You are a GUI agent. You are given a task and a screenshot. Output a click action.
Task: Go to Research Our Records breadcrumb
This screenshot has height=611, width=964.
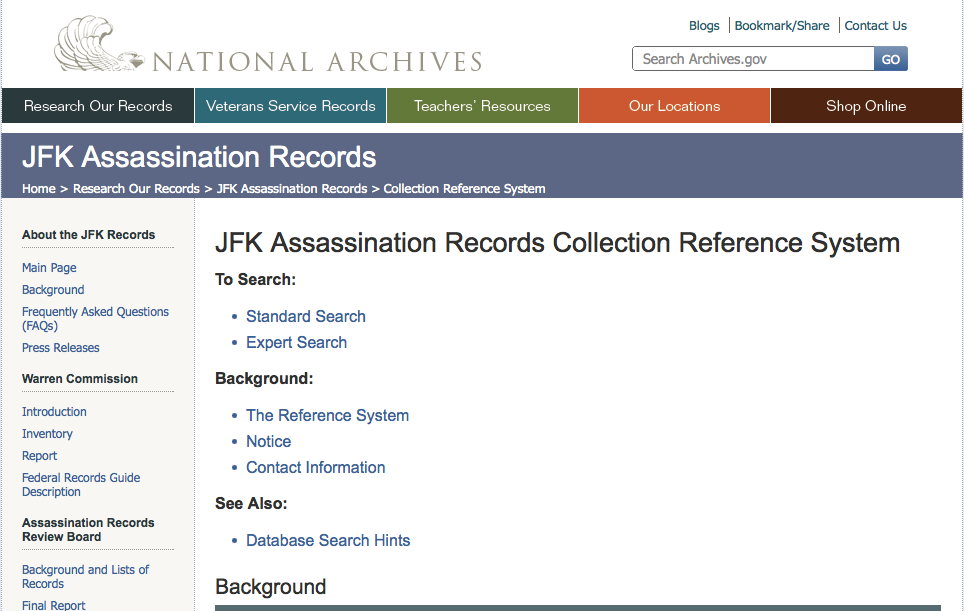point(136,189)
